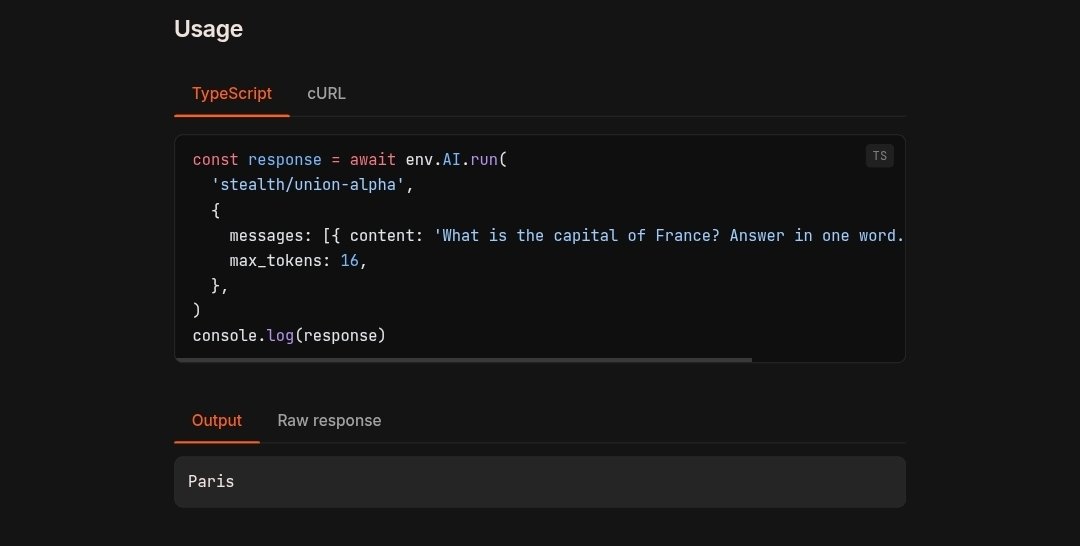Show the Raw response tab
Viewport: 1080px width, 546px height.
tap(329, 421)
